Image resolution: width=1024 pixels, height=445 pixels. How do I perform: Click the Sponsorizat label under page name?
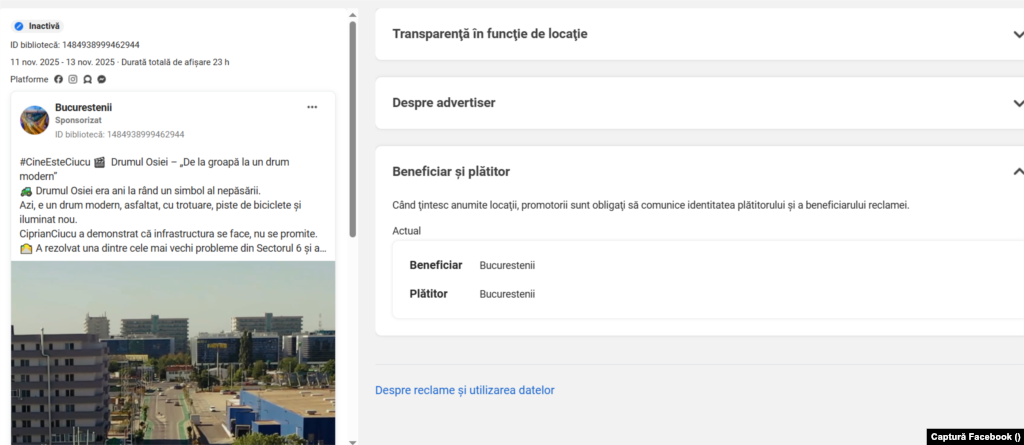78,120
